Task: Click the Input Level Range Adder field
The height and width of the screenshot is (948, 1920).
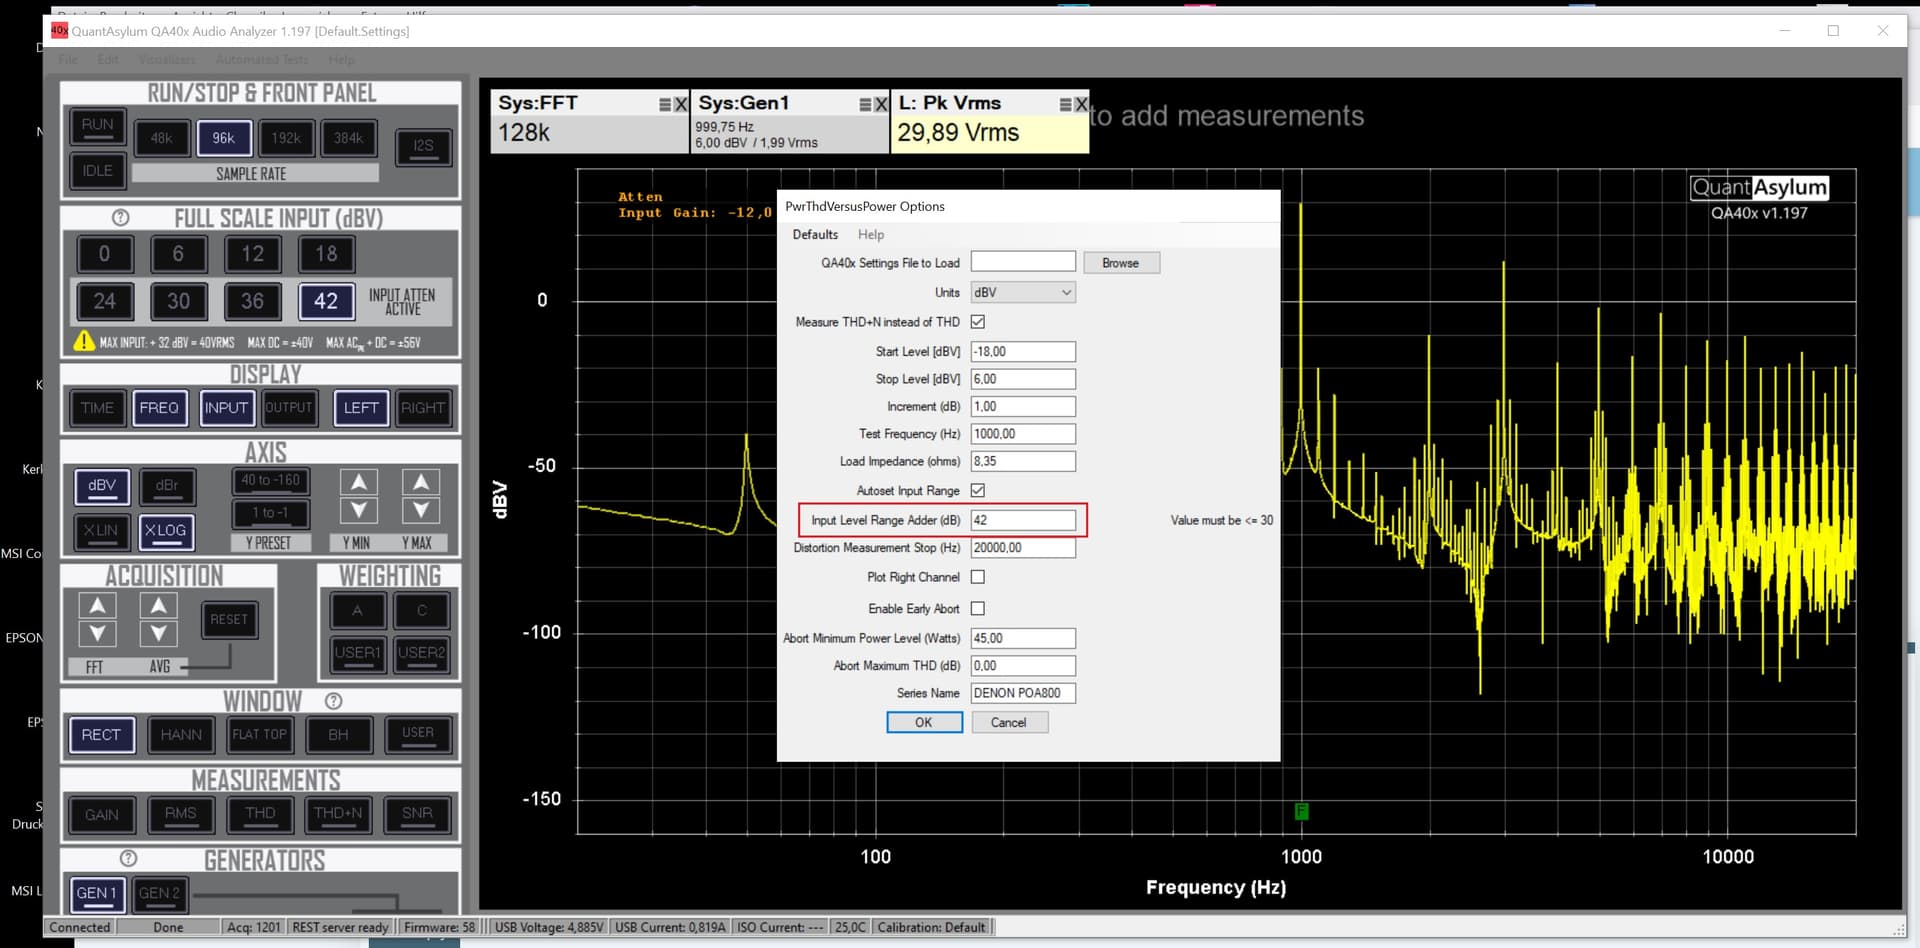Action: [x=1022, y=520]
